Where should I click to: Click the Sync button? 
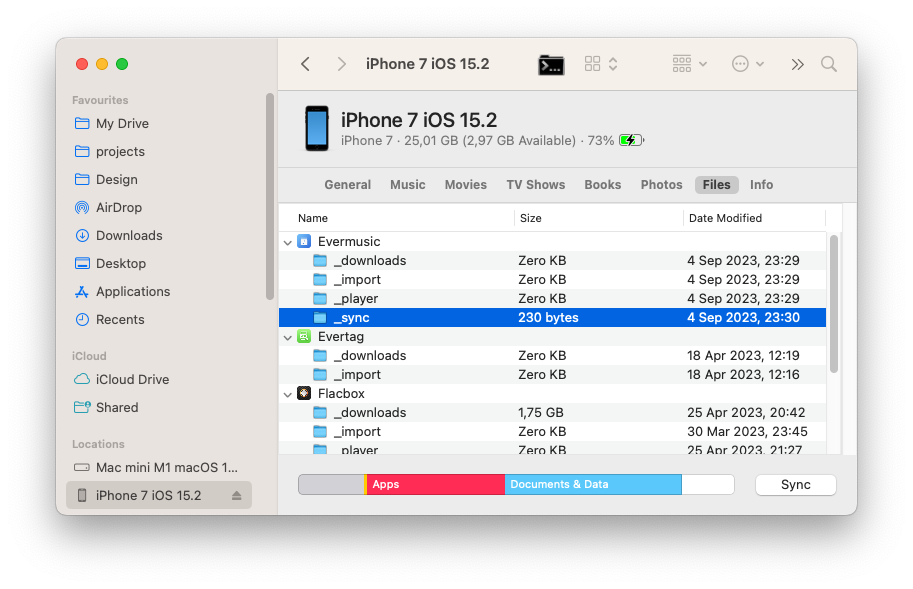[795, 484]
